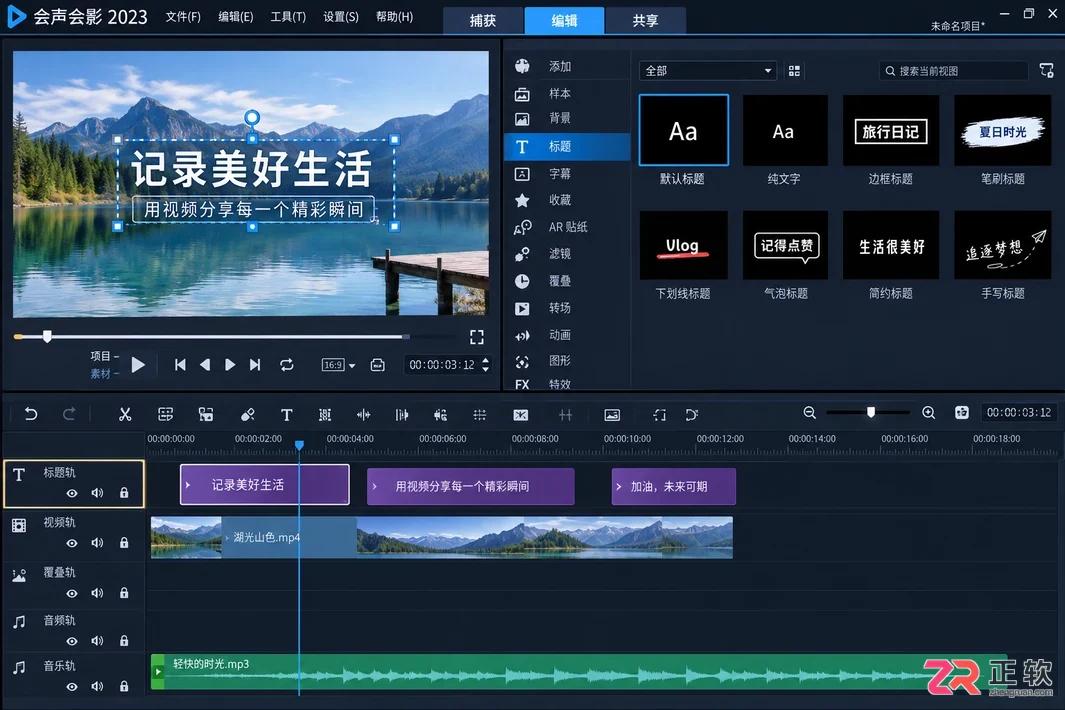Jump to the end of the project

255,365
